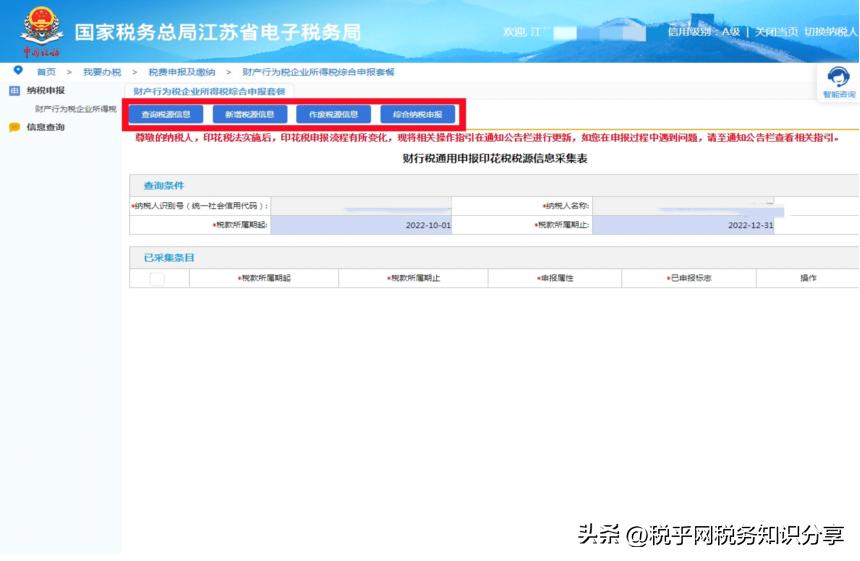Image resolution: width=860 pixels, height=561 pixels.
Task: Click the 税款所属期止 date field 2022-12-31
Action: [x=683, y=225]
